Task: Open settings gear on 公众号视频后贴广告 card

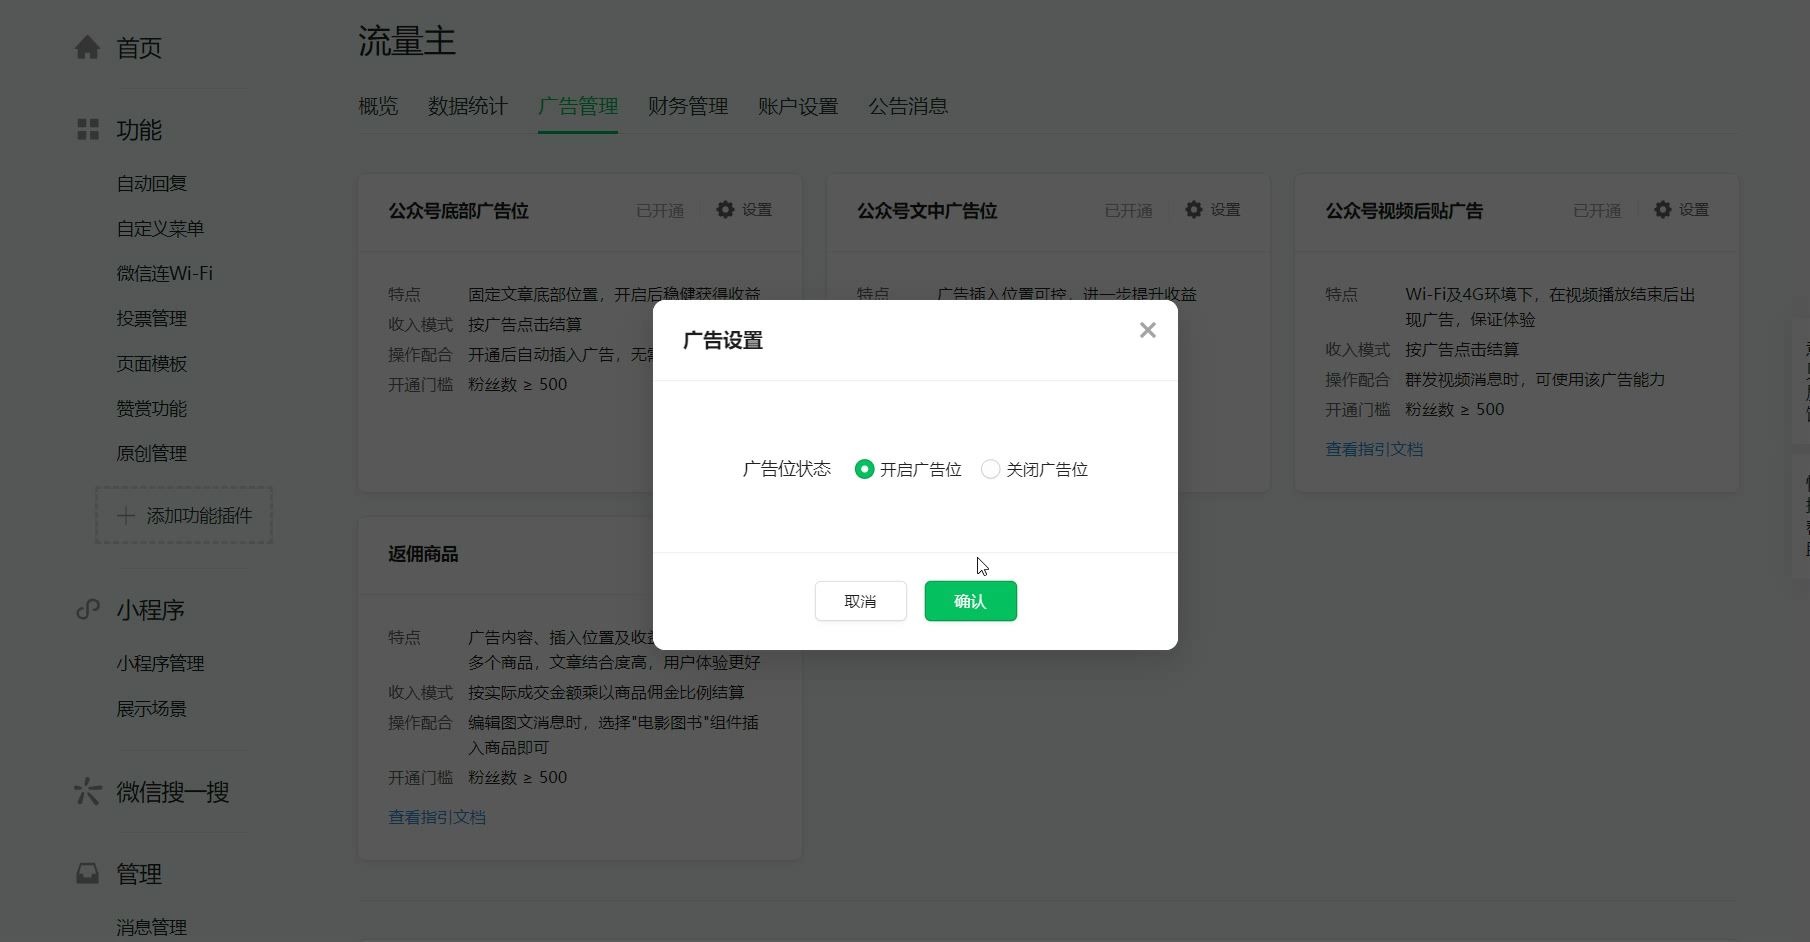Action: [x=1661, y=210]
